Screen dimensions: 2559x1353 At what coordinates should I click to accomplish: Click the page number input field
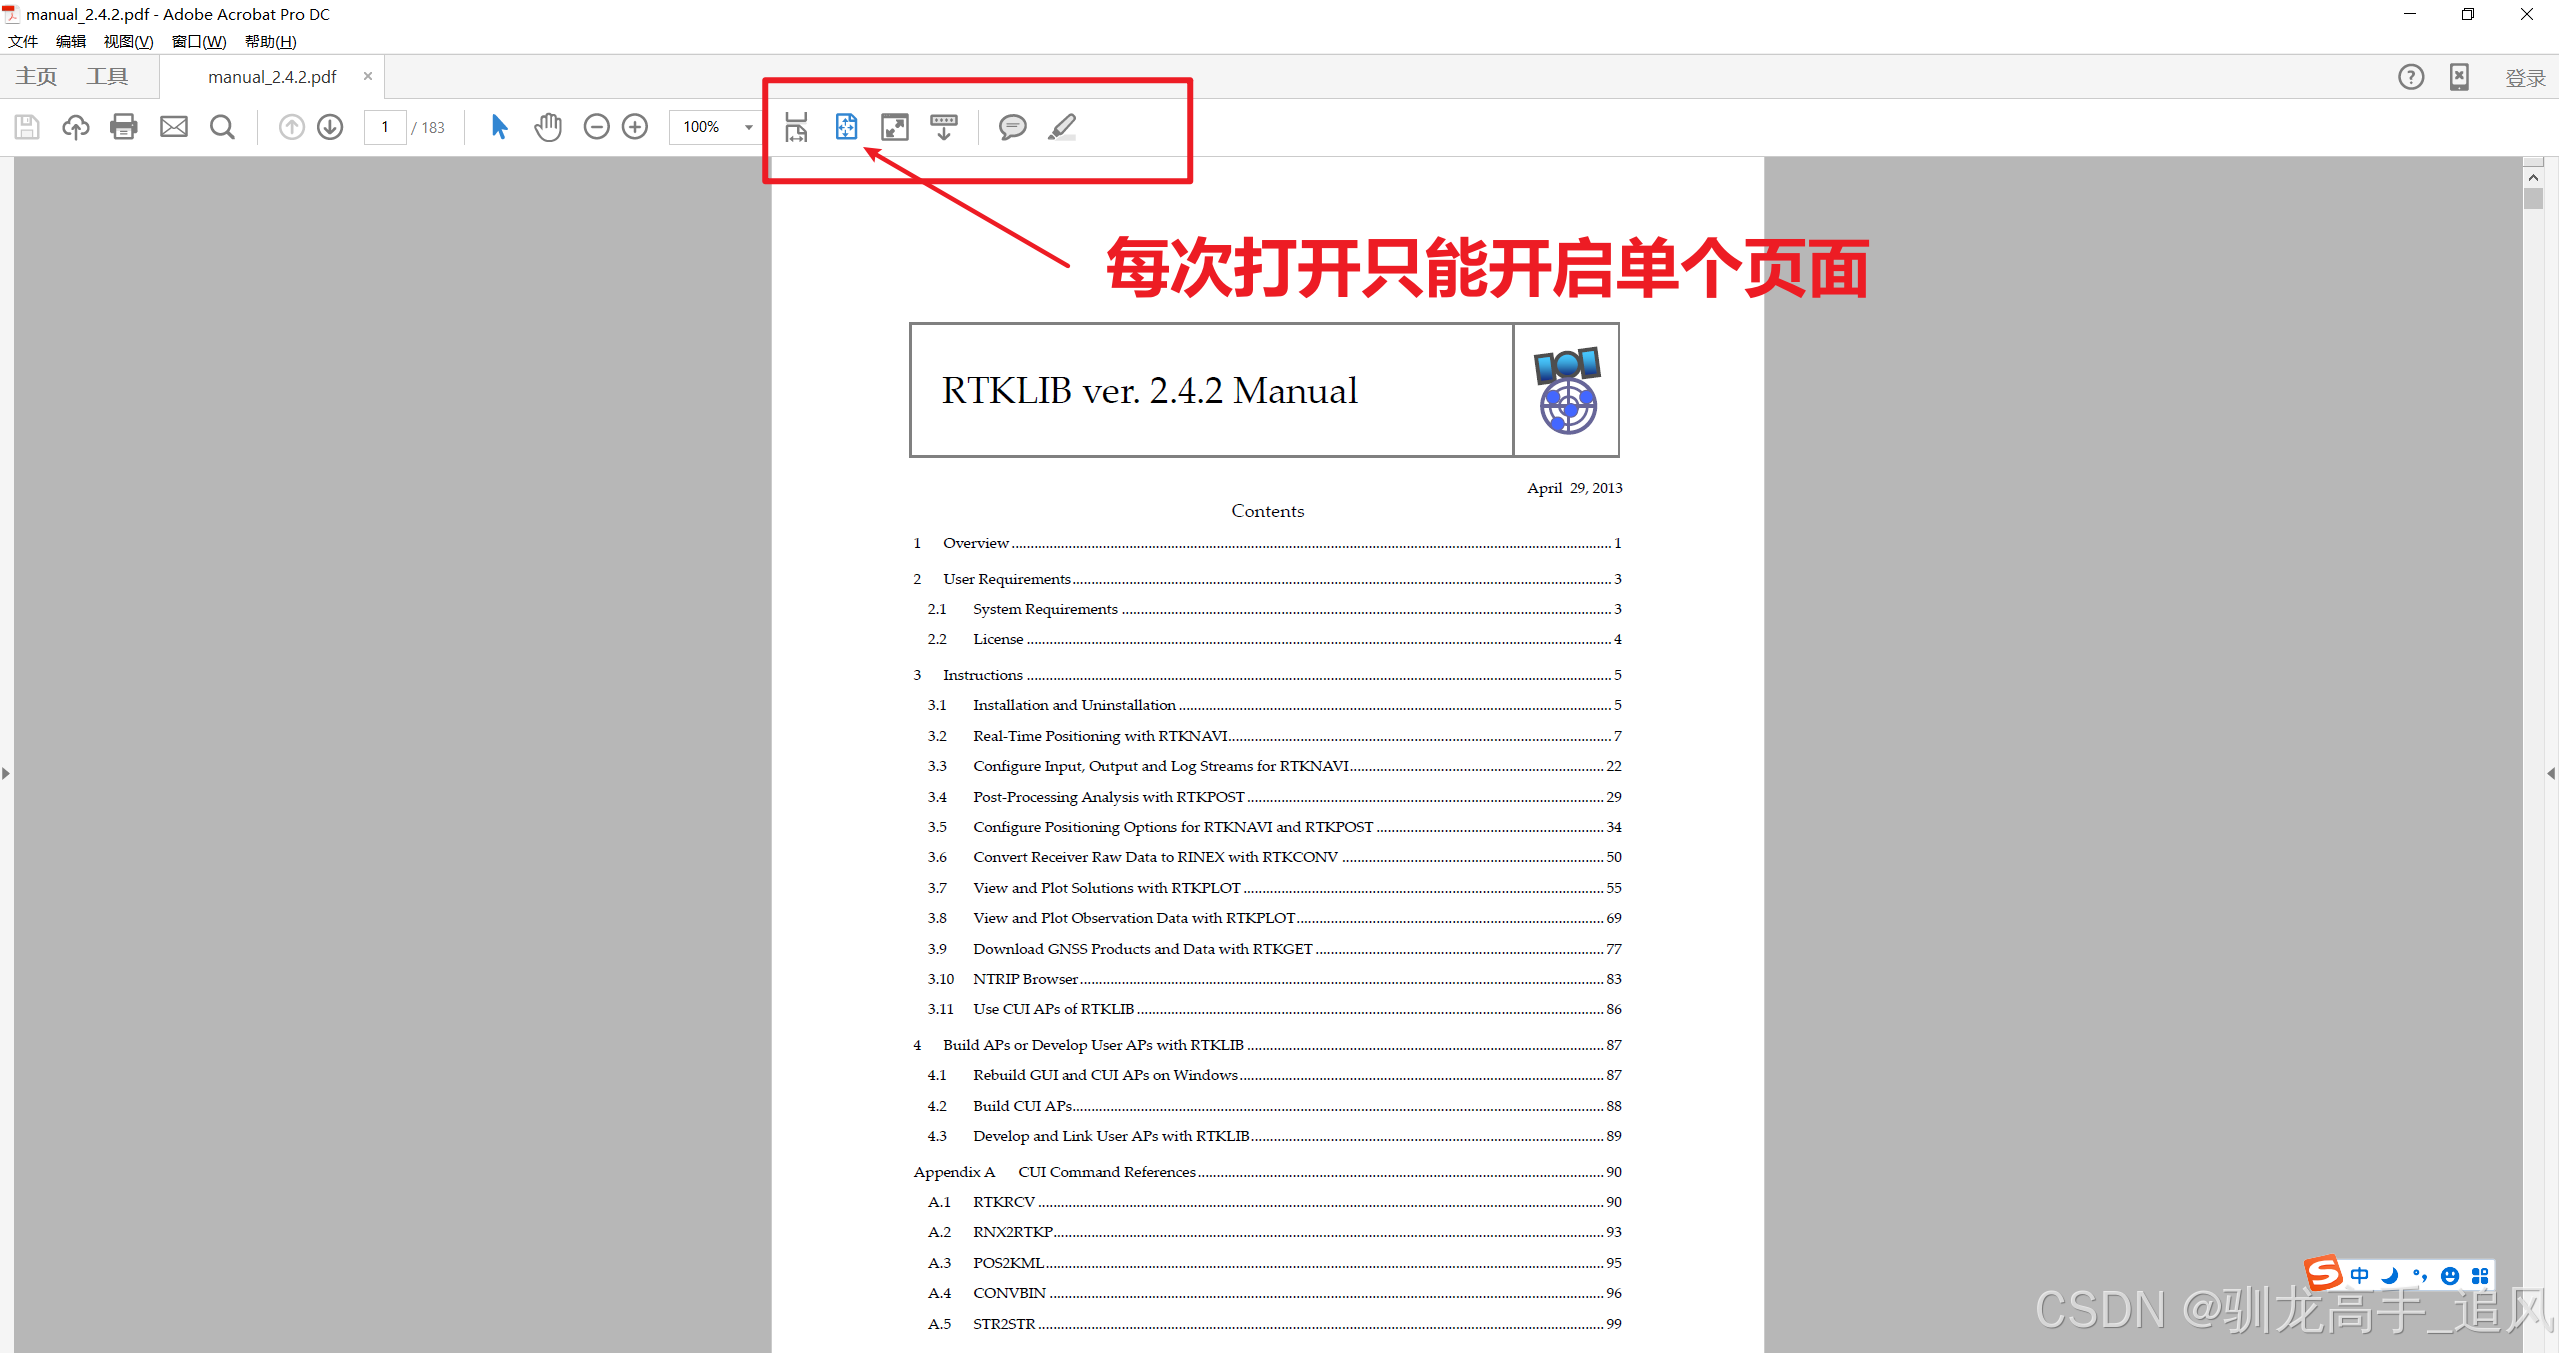click(385, 127)
